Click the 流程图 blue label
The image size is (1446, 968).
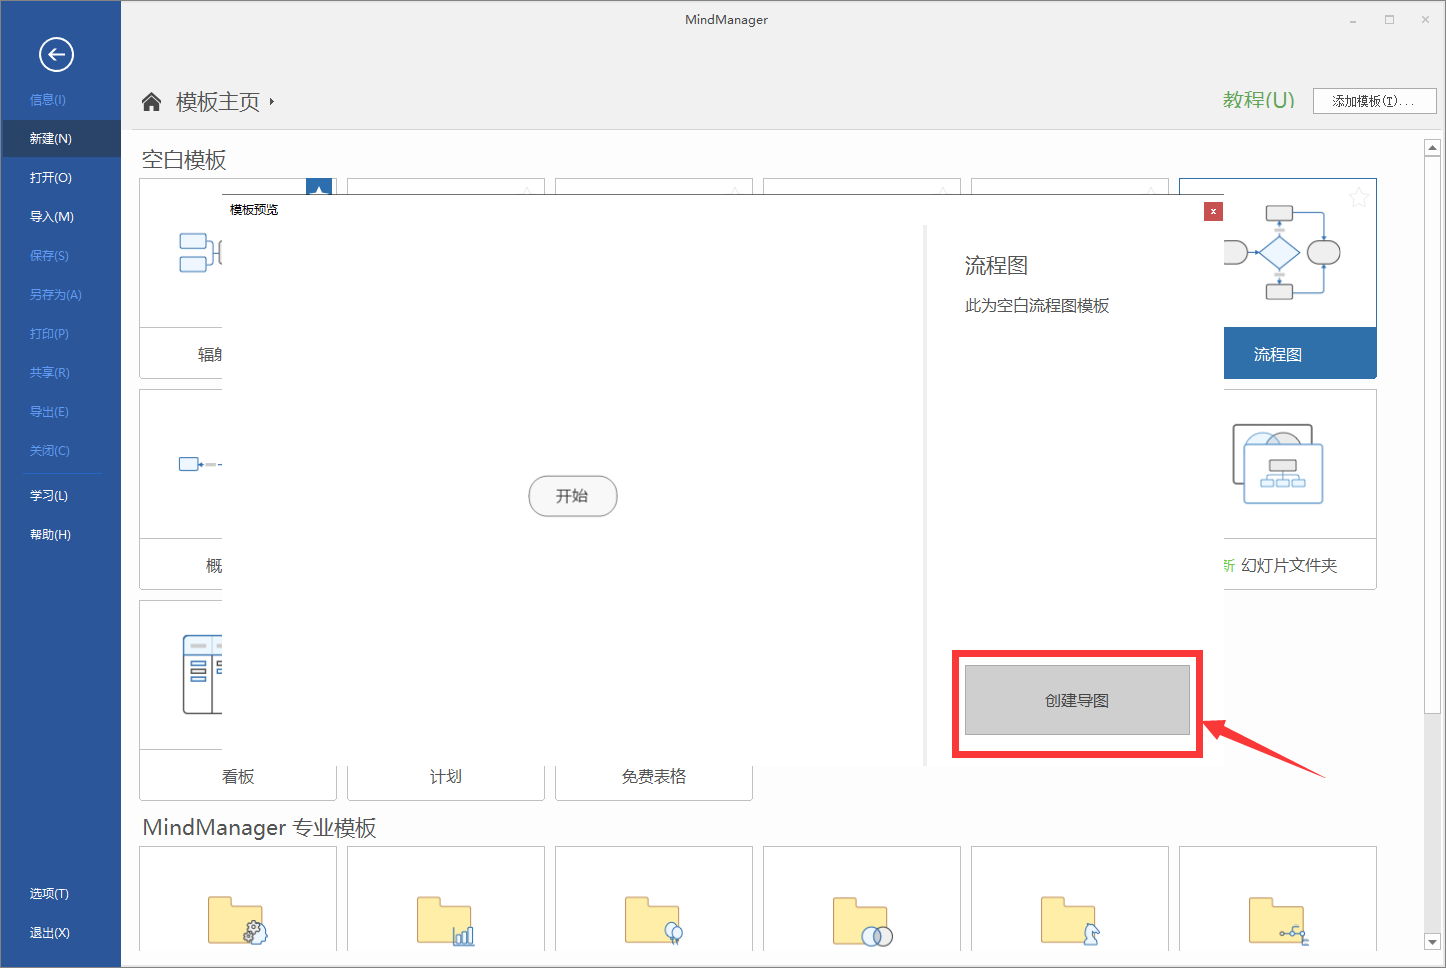pyautogui.click(x=1300, y=353)
